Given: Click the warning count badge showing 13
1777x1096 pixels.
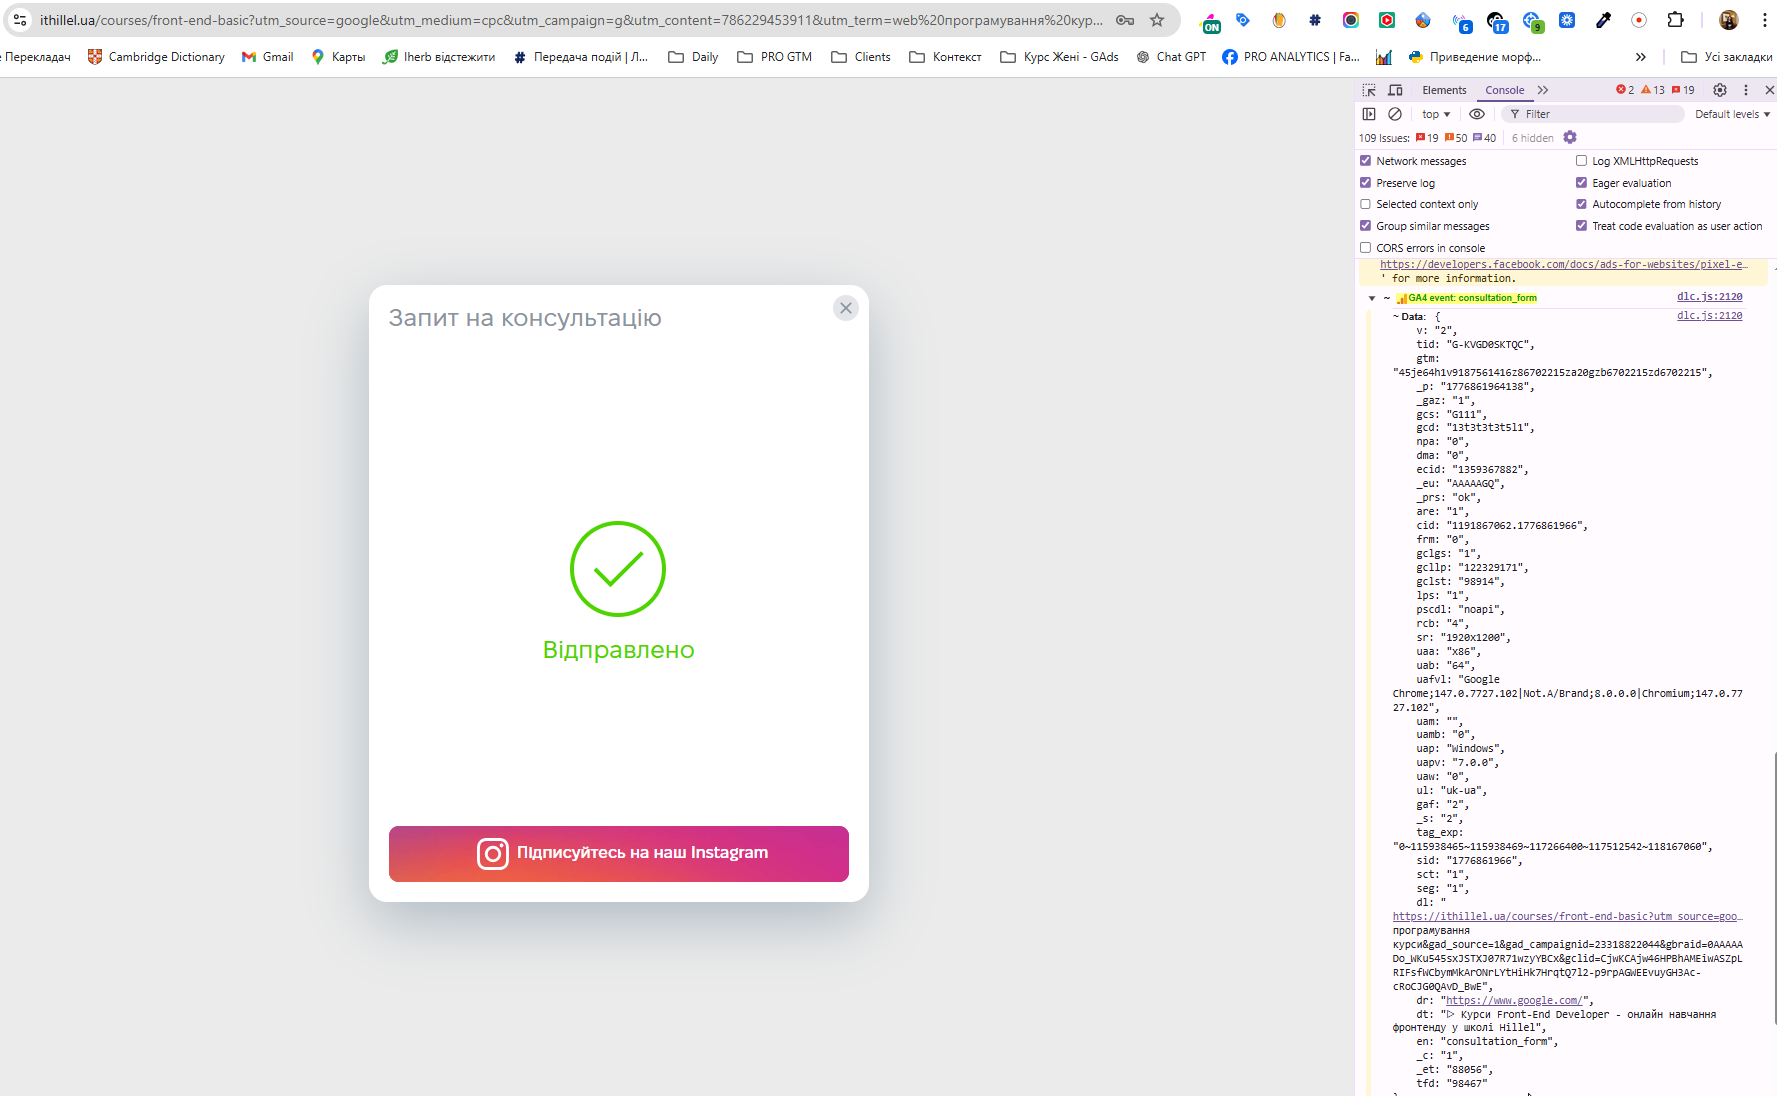Looking at the screenshot, I should pos(1653,90).
